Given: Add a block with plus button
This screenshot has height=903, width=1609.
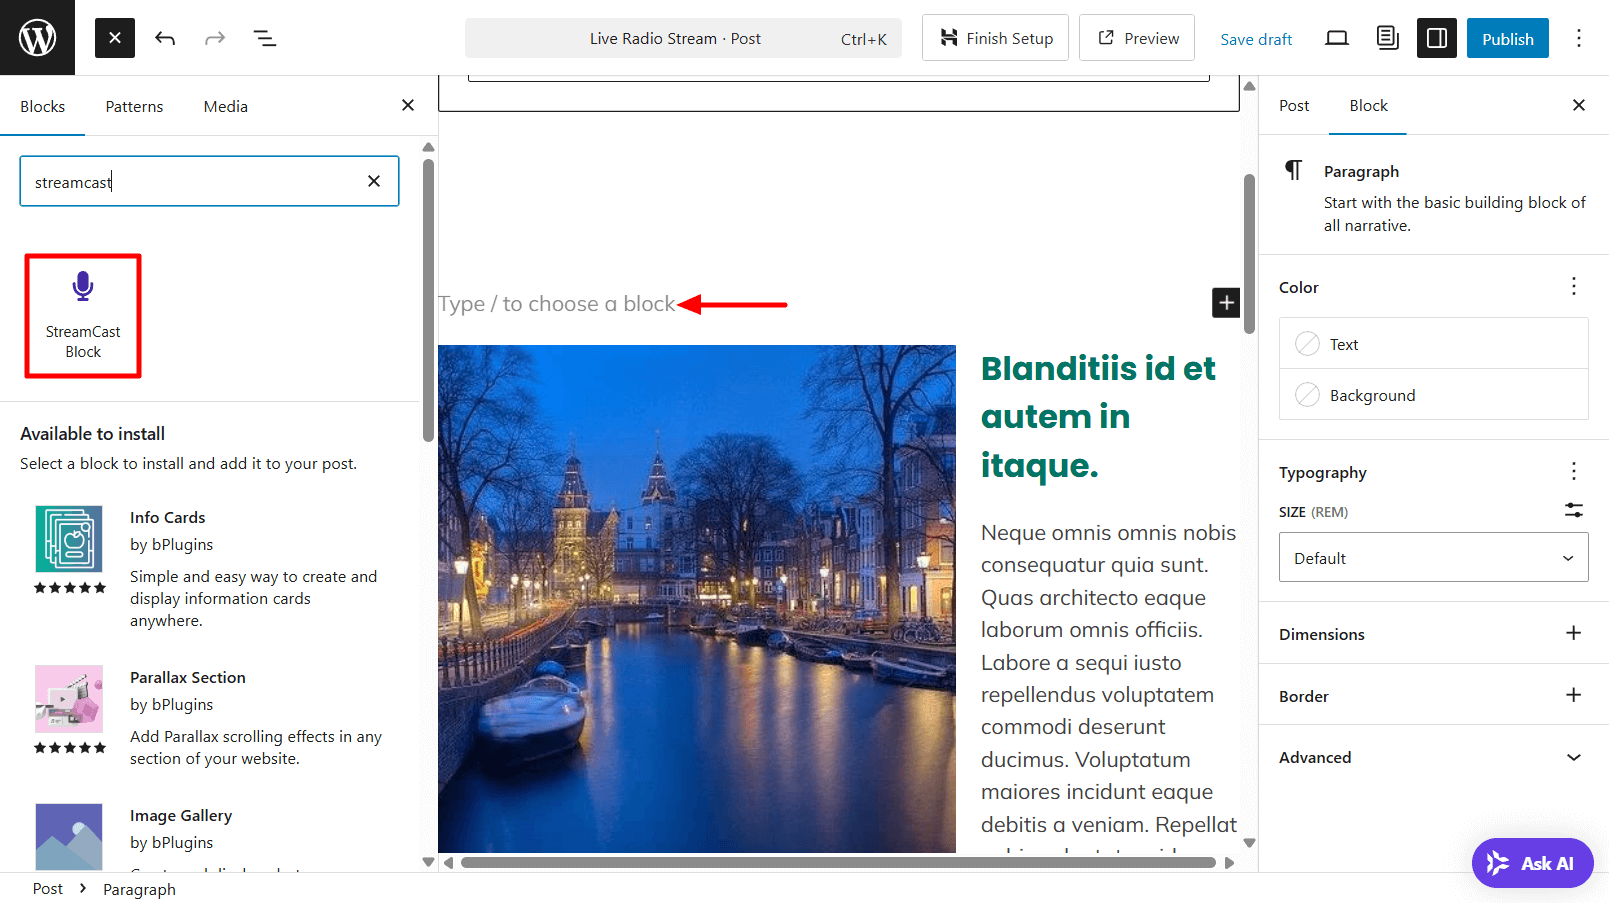Looking at the screenshot, I should click(x=1226, y=302).
